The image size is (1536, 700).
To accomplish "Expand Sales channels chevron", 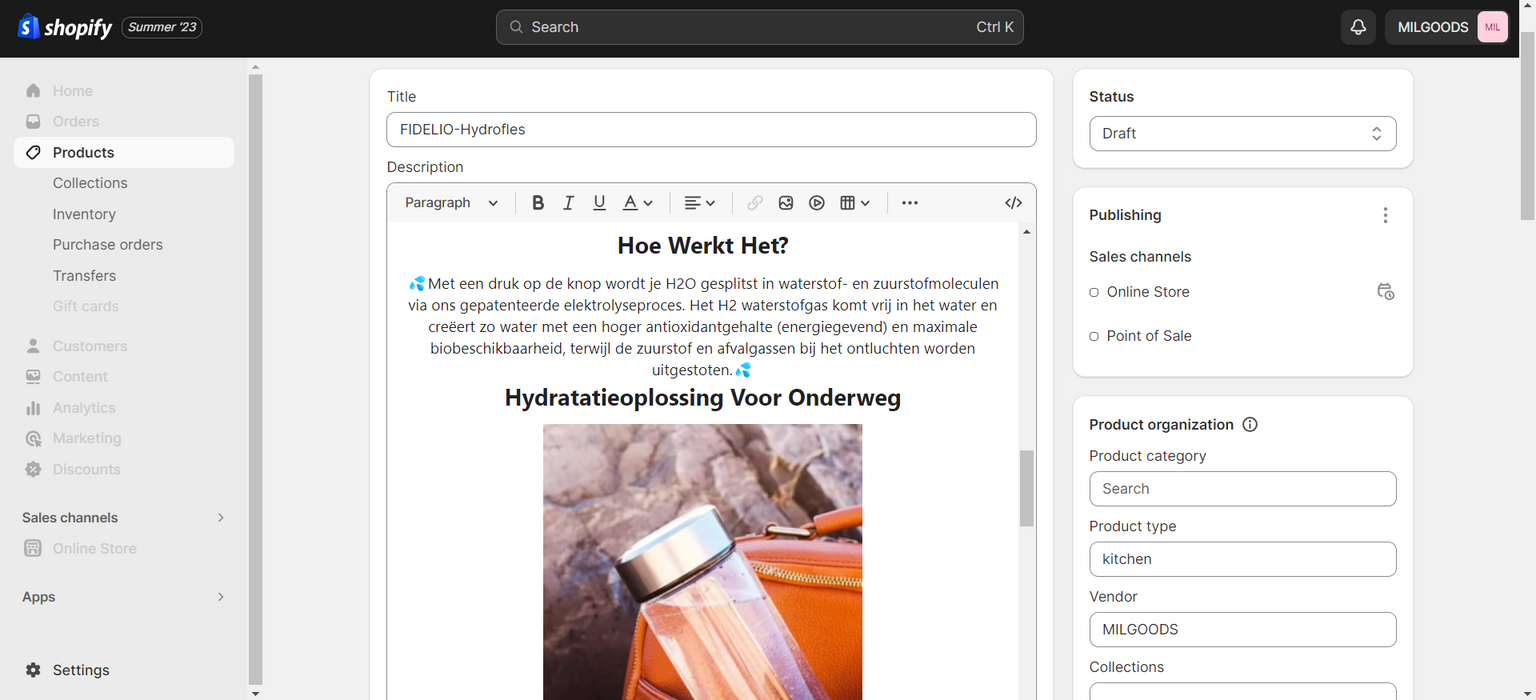I will pyautogui.click(x=221, y=518).
